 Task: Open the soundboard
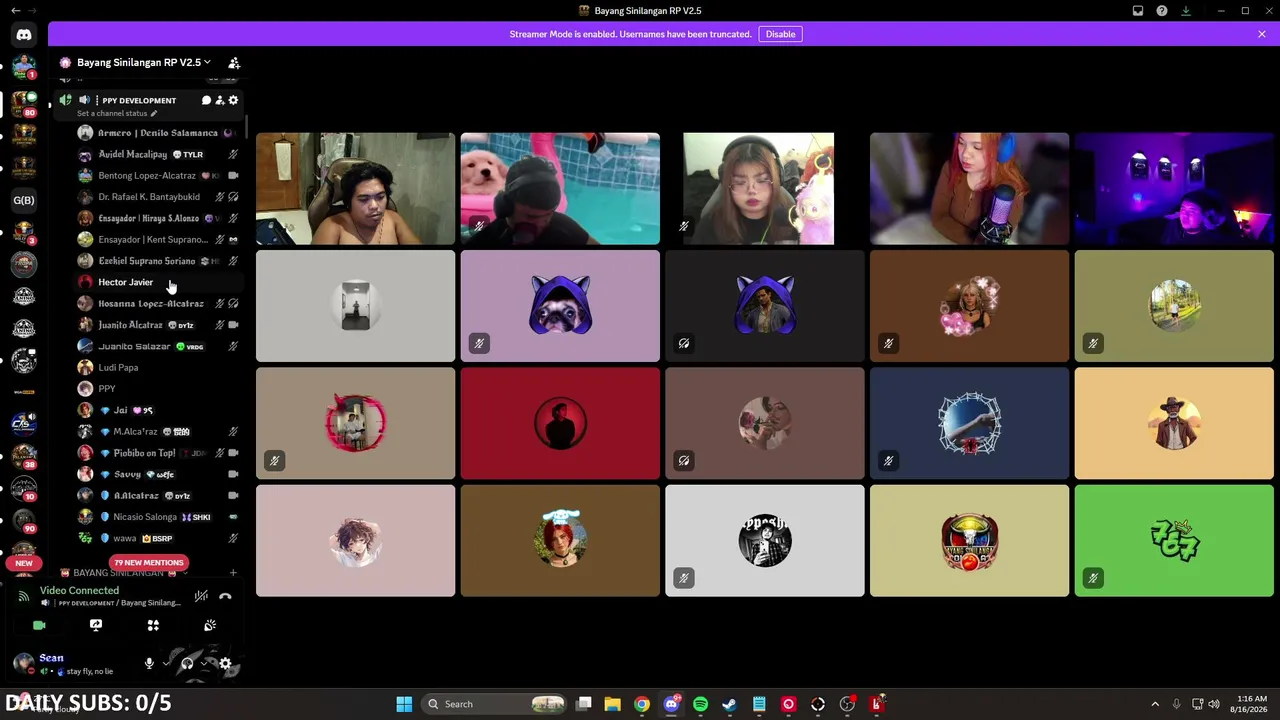pos(210,625)
